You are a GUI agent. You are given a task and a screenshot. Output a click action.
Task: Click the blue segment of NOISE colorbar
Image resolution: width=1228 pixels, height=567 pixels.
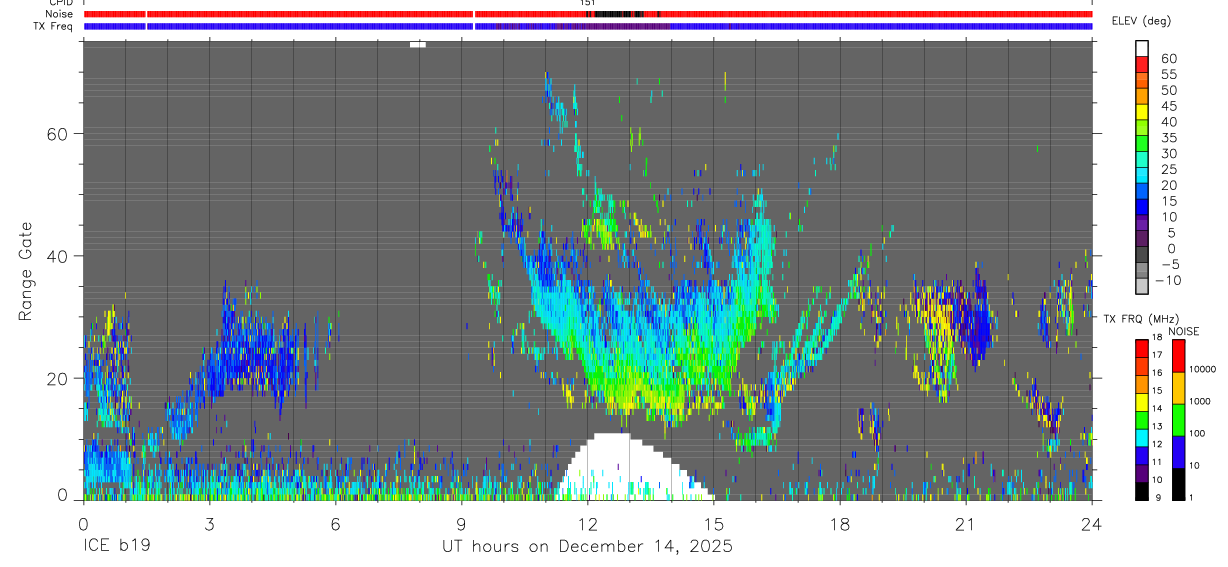pos(1179,452)
